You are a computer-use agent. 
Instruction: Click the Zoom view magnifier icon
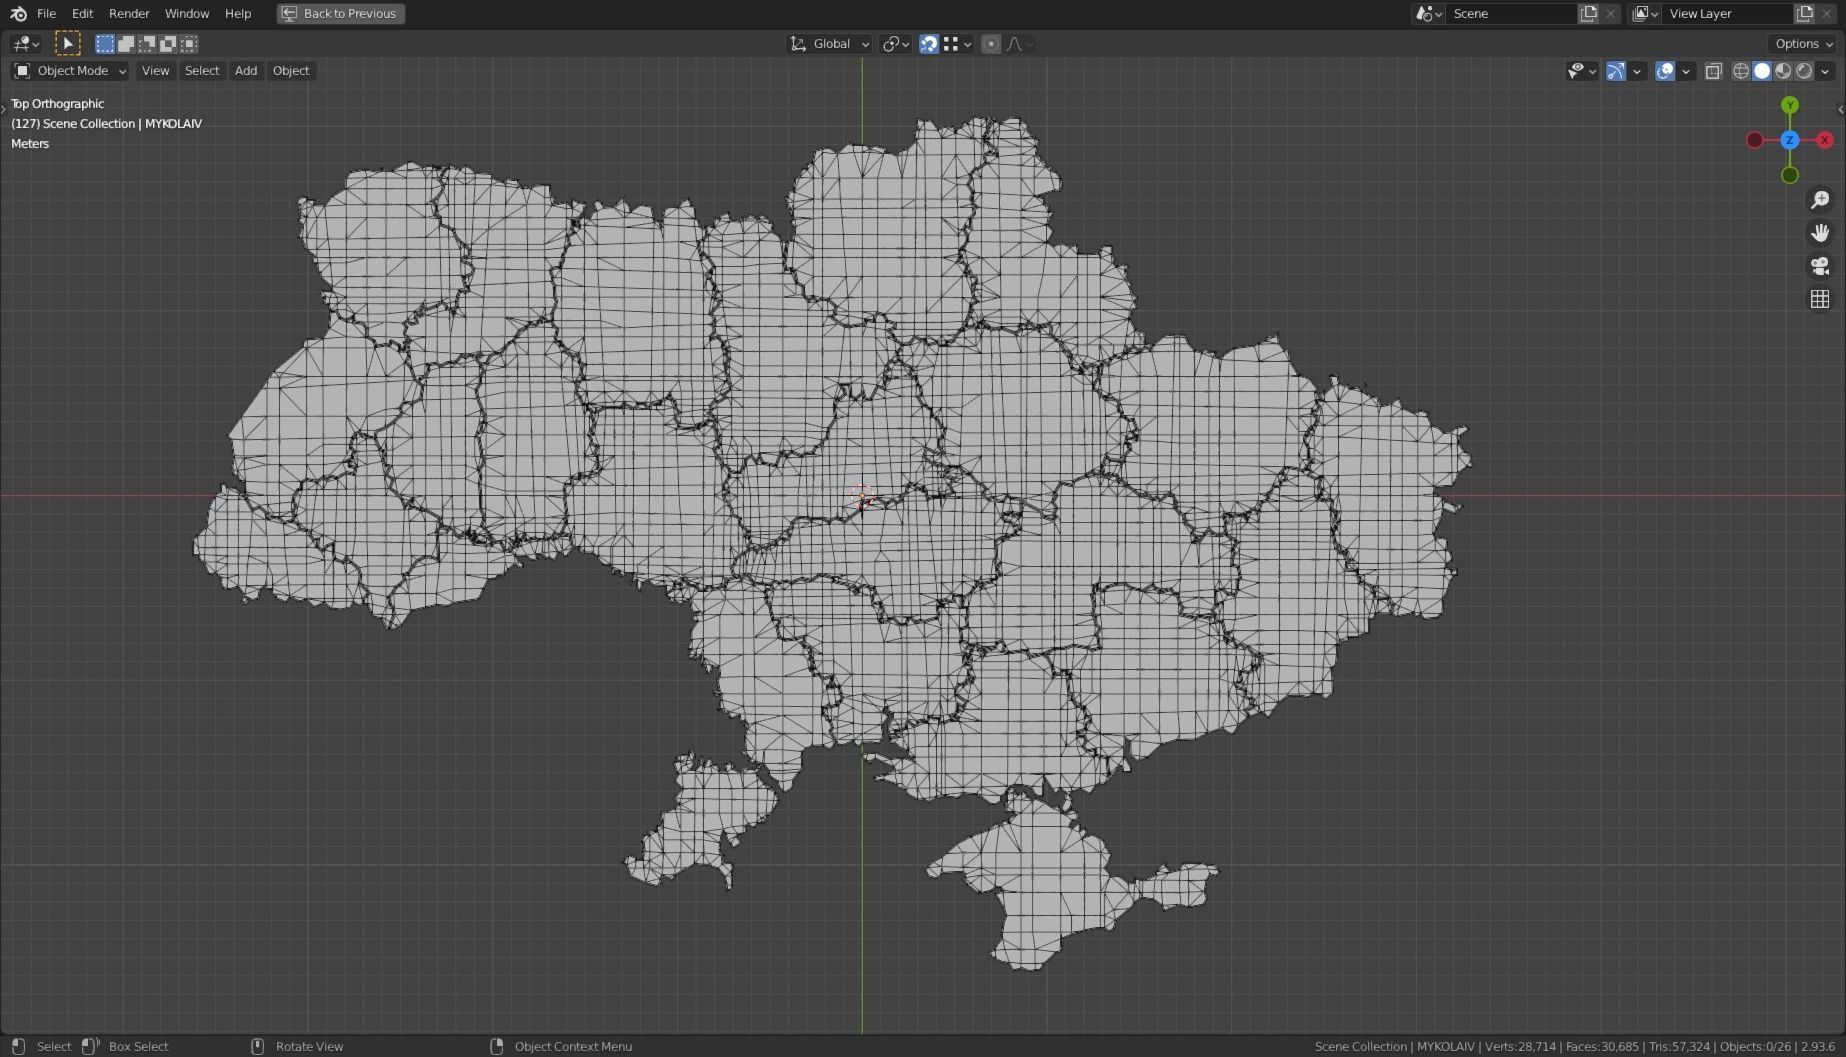(1820, 200)
